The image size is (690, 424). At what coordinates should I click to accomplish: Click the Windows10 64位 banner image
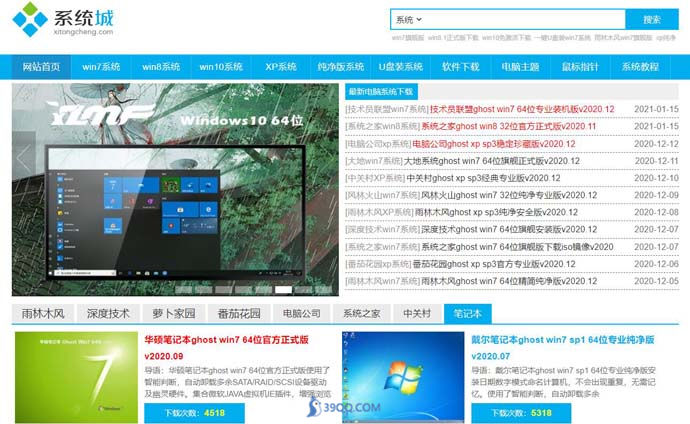pos(175,190)
